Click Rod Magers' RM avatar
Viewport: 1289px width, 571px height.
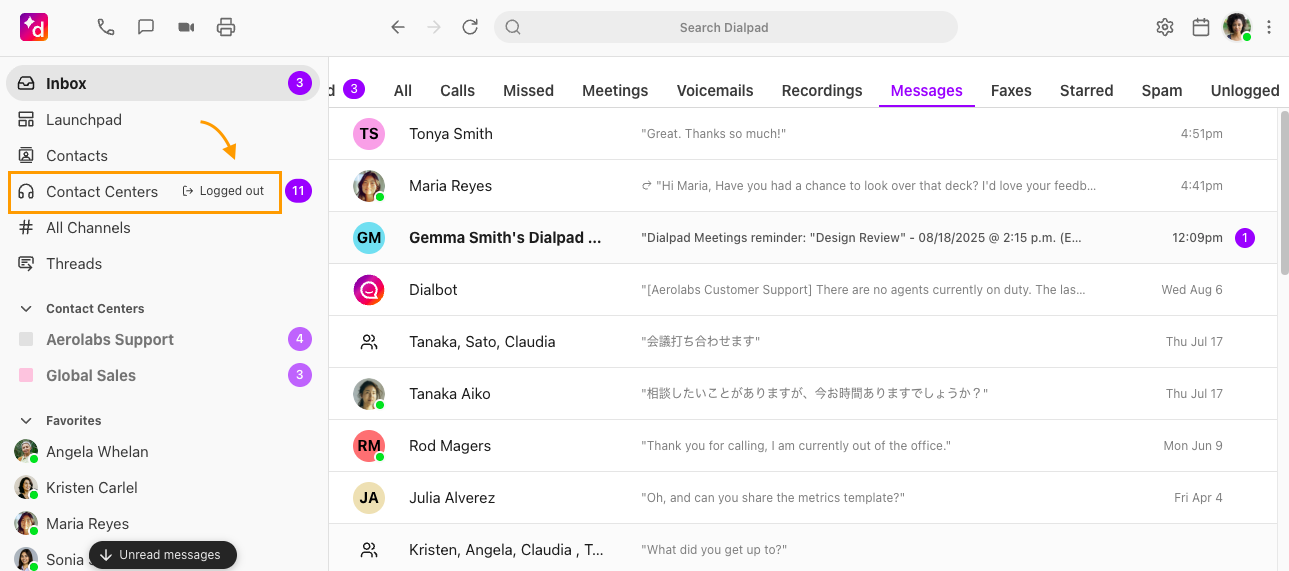coord(369,446)
